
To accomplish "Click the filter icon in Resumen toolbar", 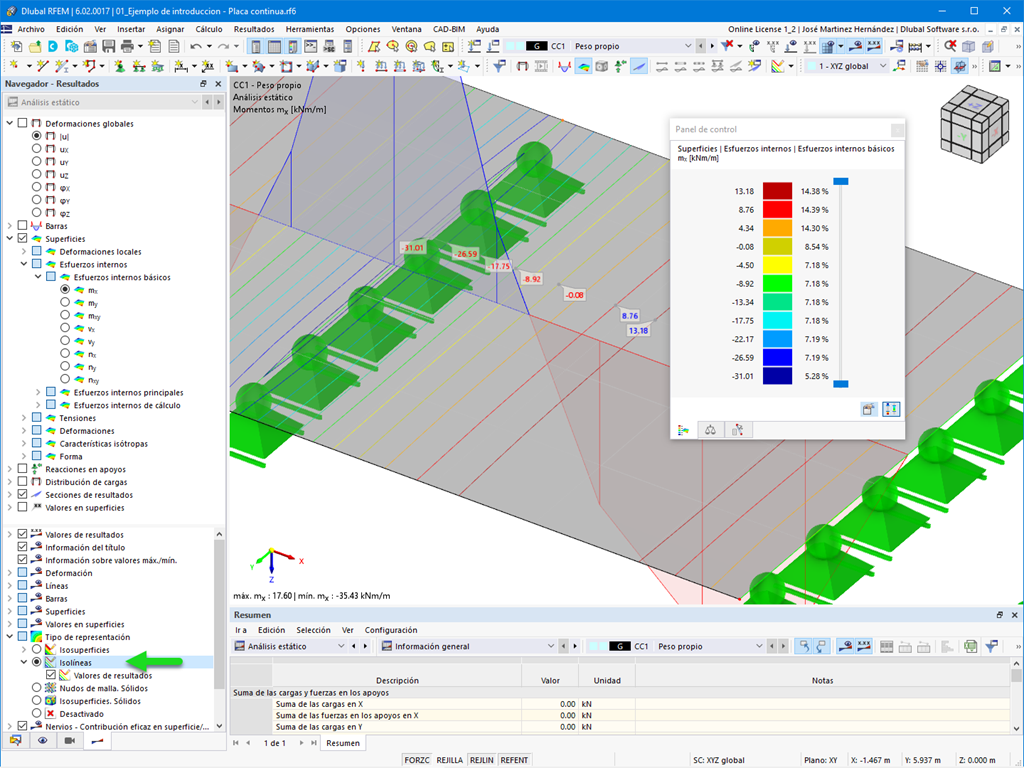I will pyautogui.click(x=991, y=646).
